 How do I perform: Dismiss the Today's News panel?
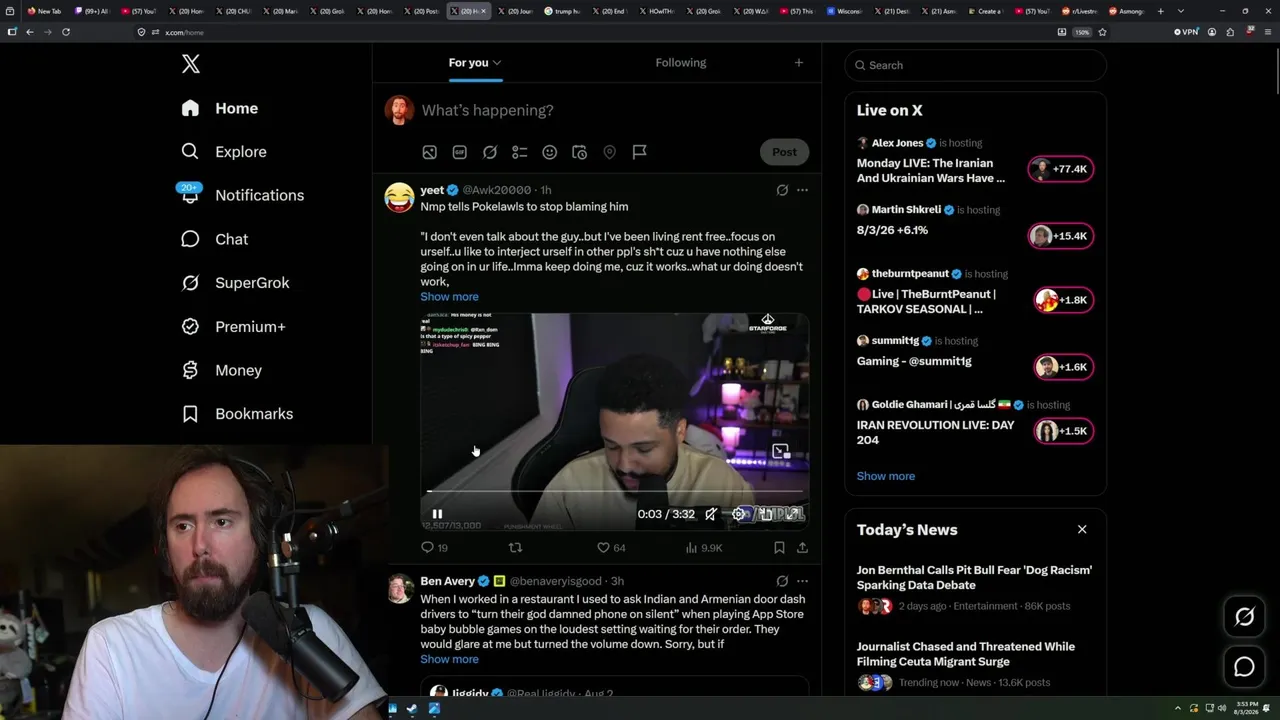(1082, 529)
